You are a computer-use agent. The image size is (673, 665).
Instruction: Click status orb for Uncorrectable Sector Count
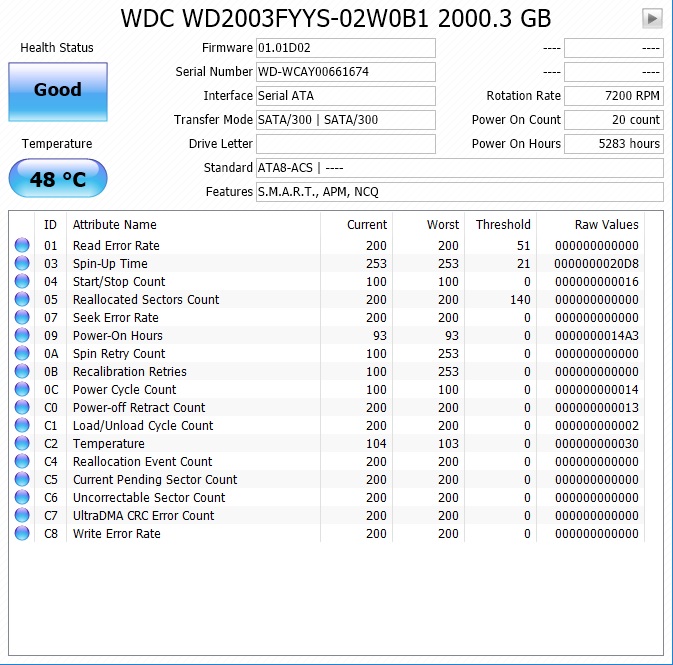coord(22,498)
